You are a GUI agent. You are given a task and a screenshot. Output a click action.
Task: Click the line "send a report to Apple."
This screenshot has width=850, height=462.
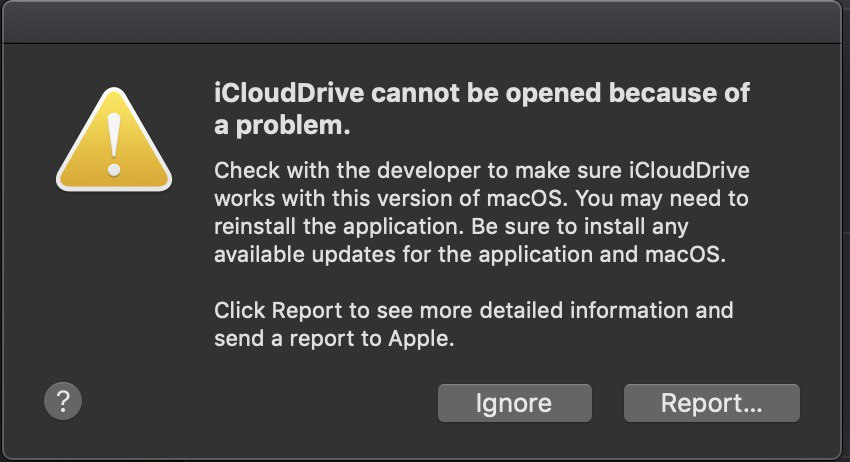pos(334,339)
